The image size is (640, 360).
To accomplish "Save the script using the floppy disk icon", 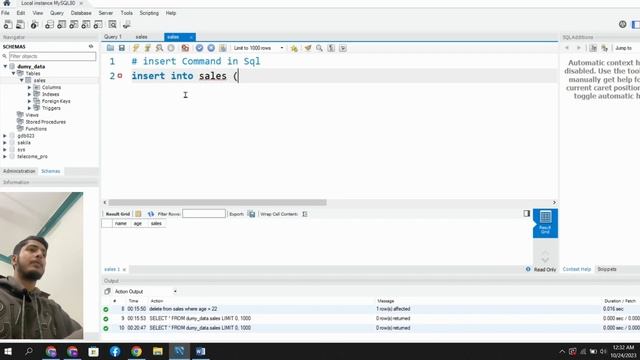I will [122, 48].
